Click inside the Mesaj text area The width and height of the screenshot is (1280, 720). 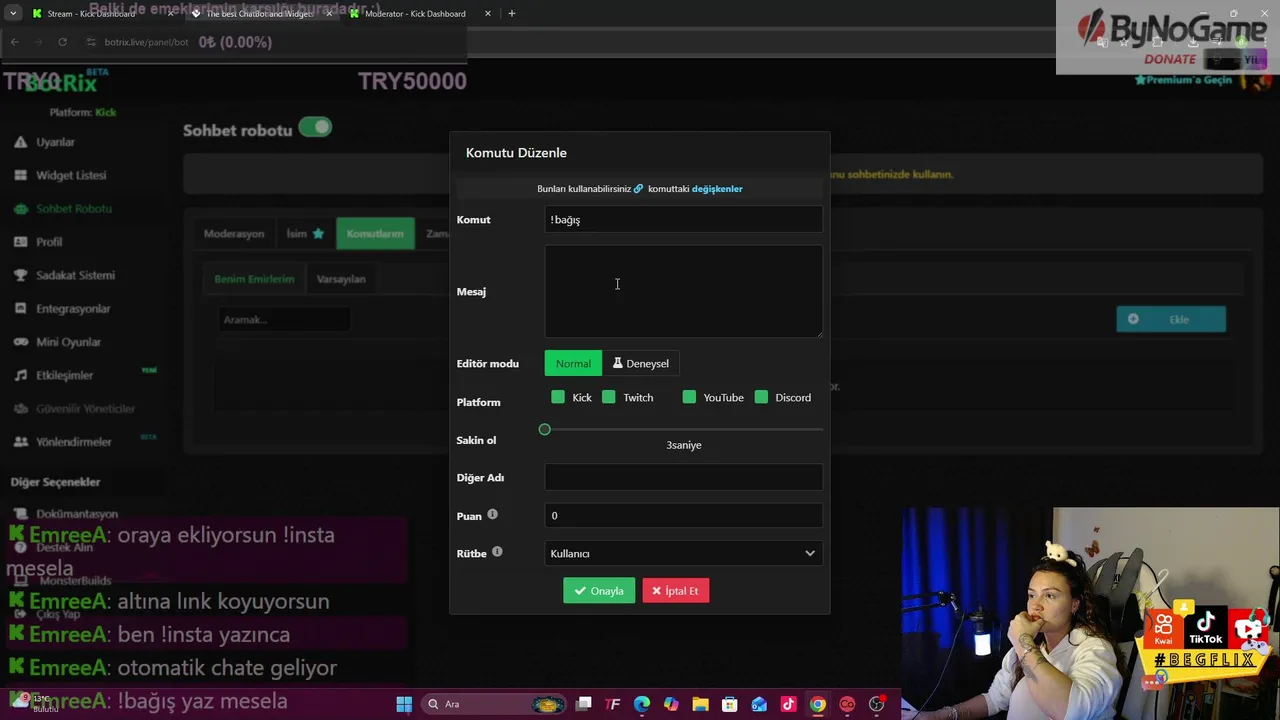point(684,291)
